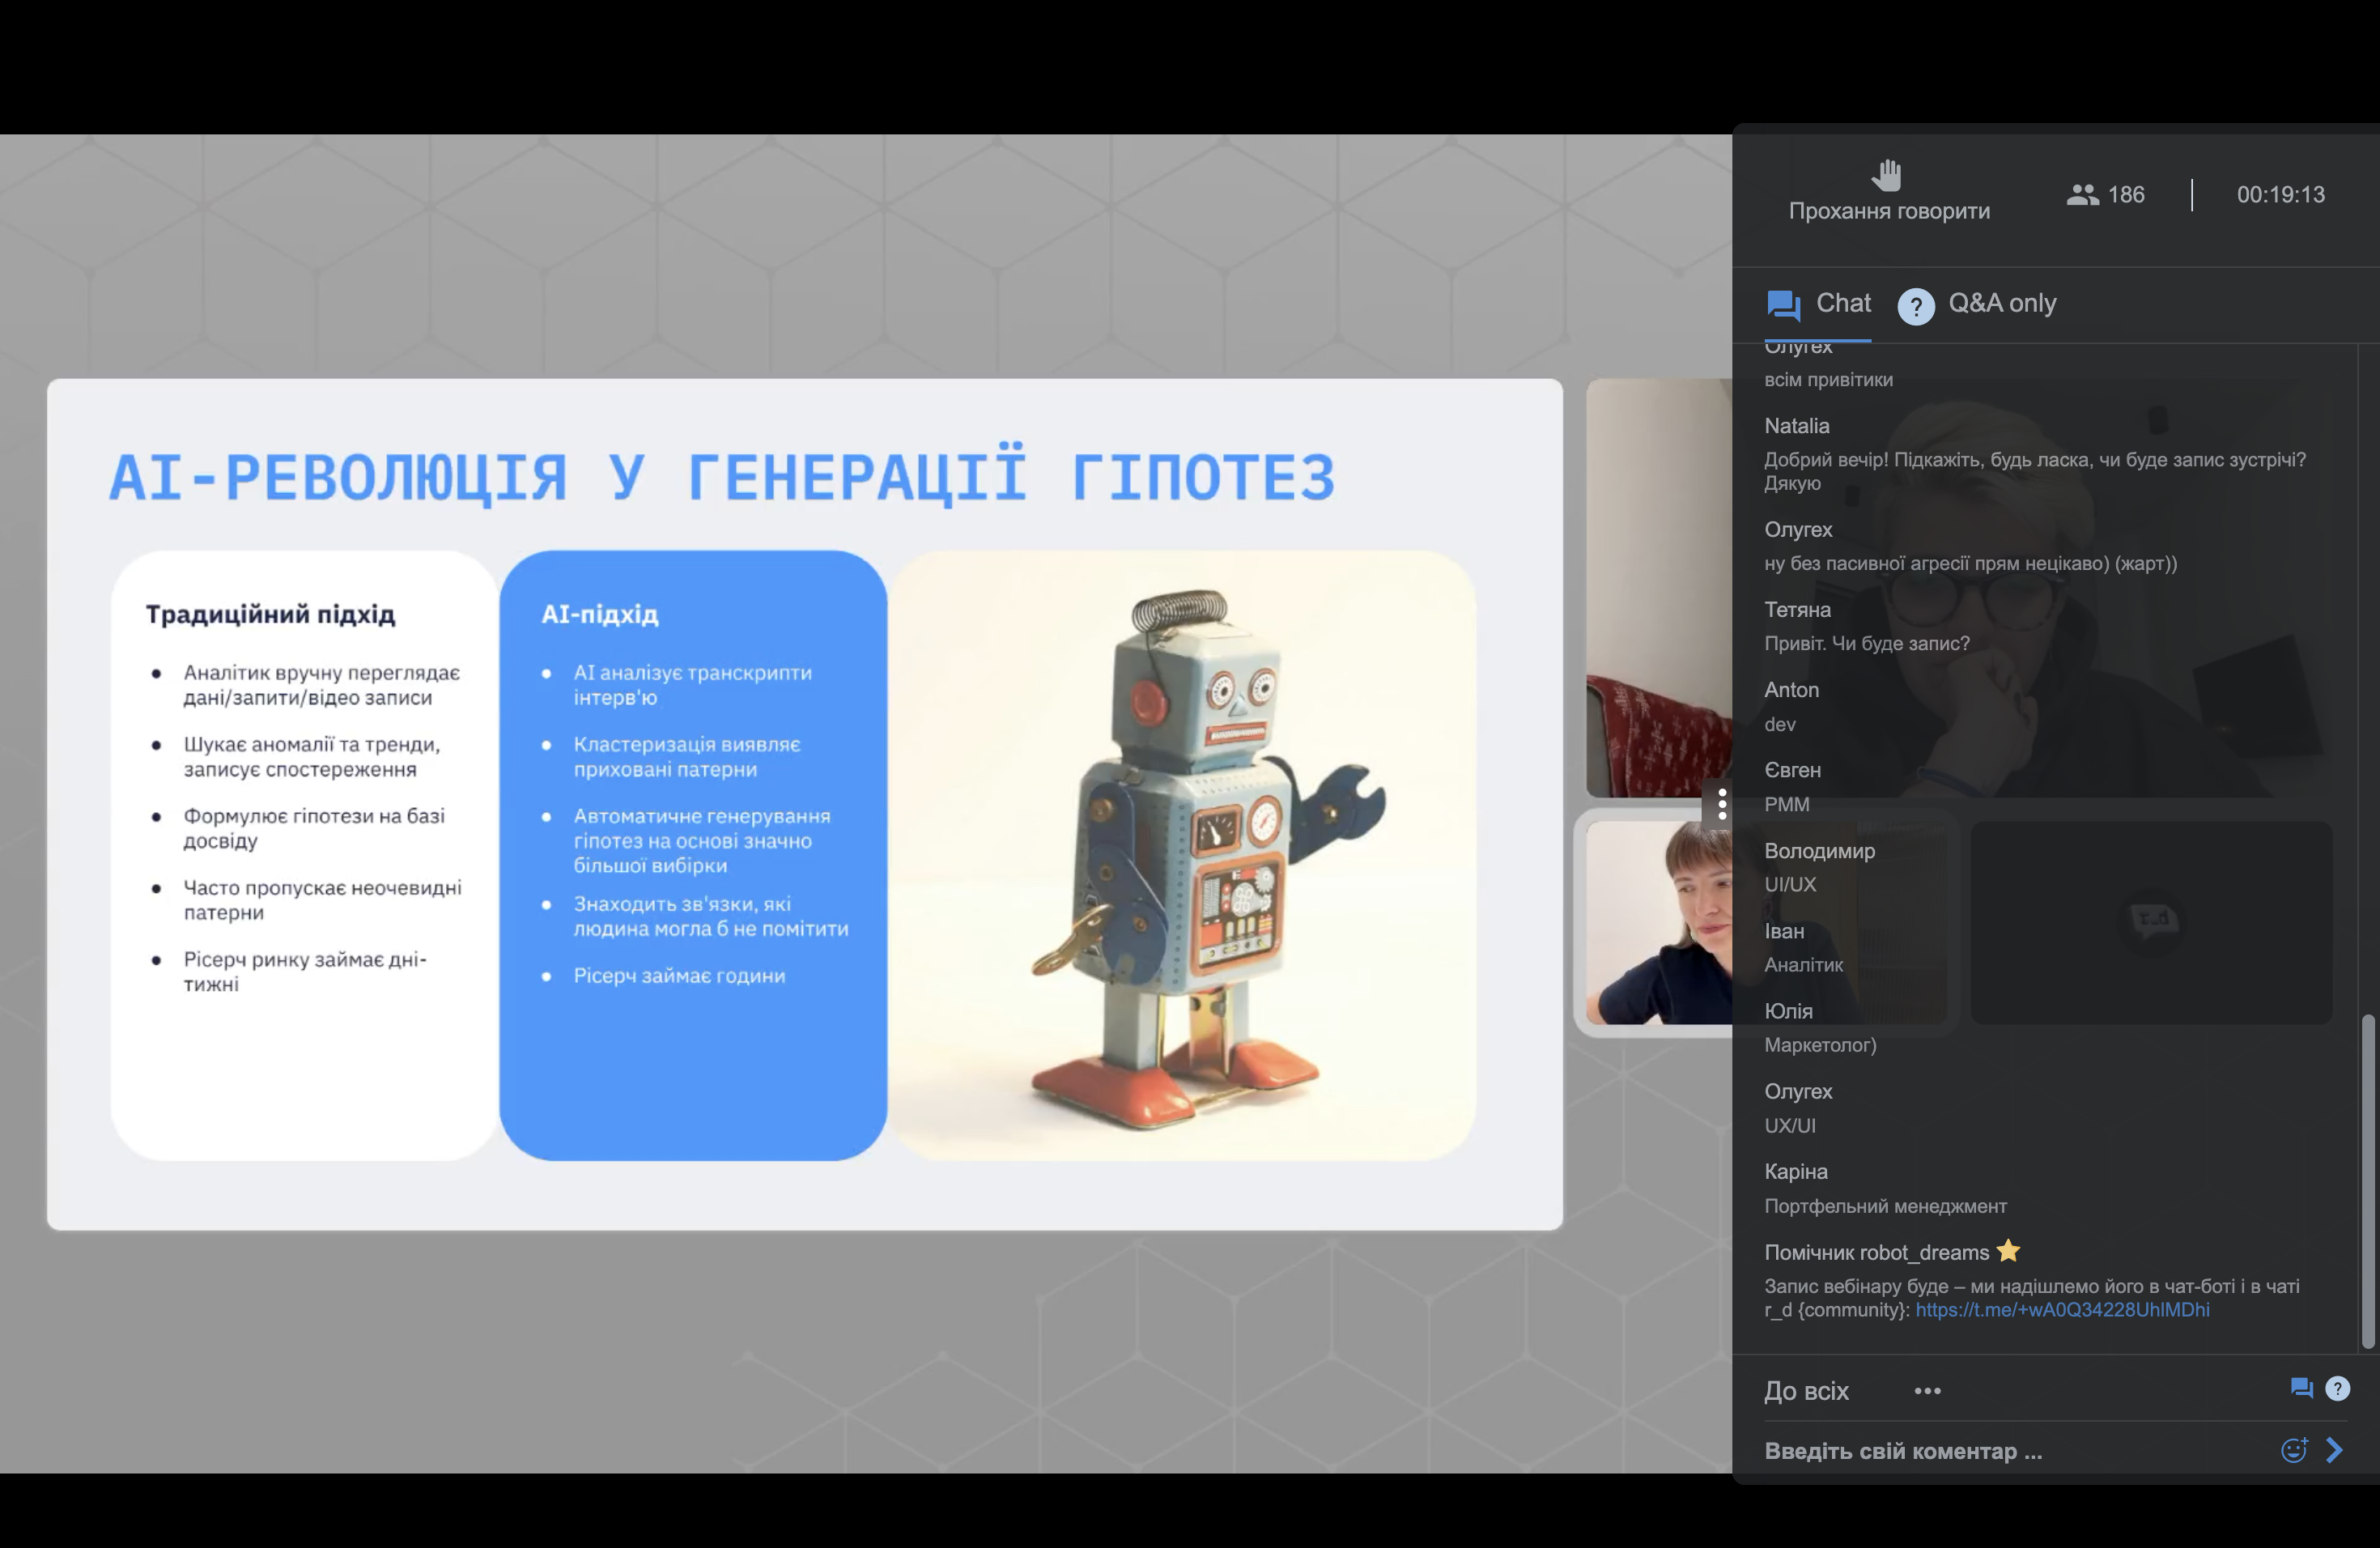Viewport: 2380px width, 1548px height.
Task: Toggle message type to question mode
Action: 2337,1388
